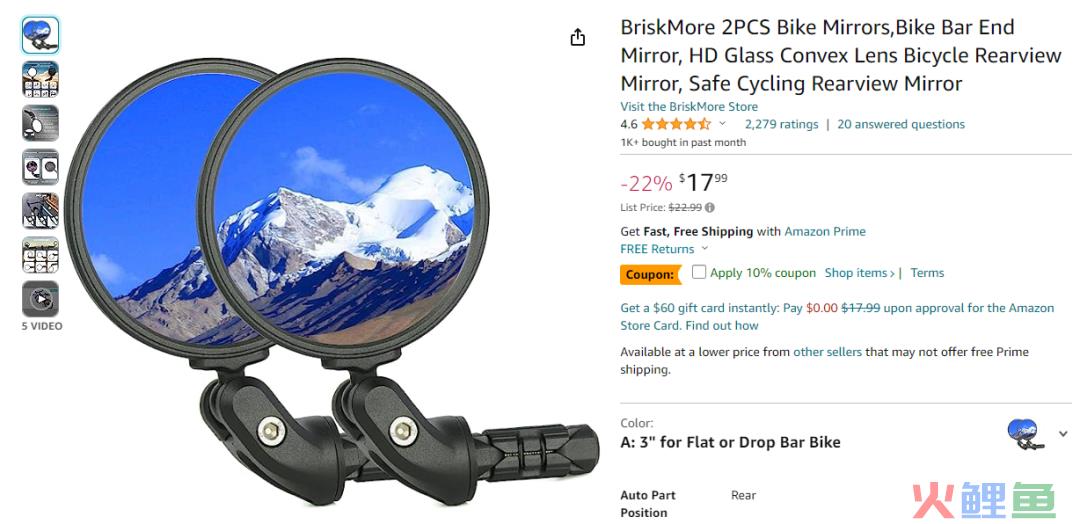The height and width of the screenshot is (524, 1080).
Task: Click the share icon above product image
Action: click(x=577, y=37)
